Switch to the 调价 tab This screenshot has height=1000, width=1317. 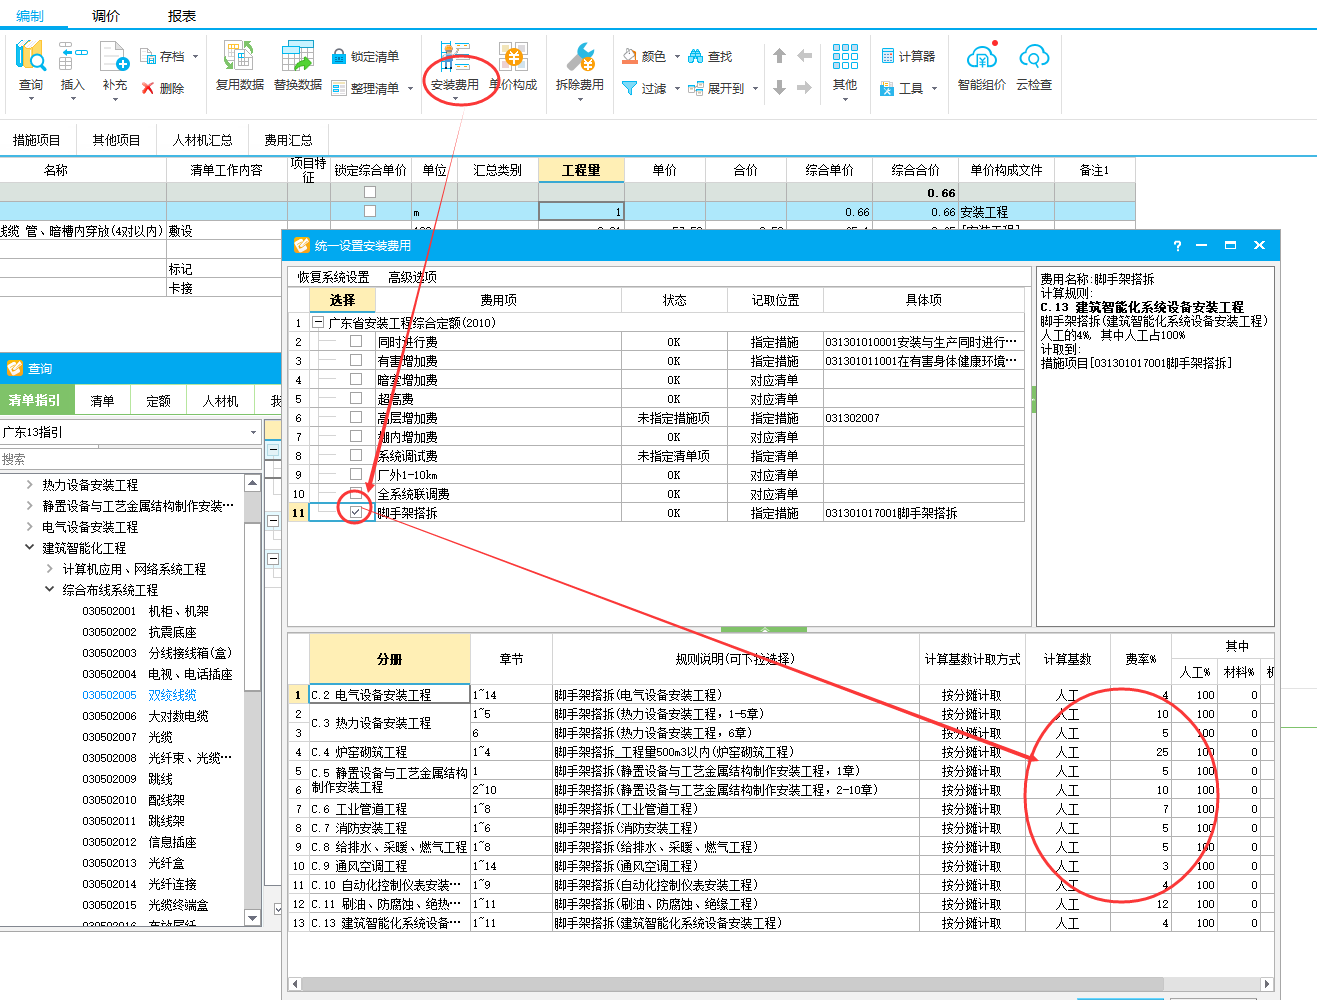105,16
